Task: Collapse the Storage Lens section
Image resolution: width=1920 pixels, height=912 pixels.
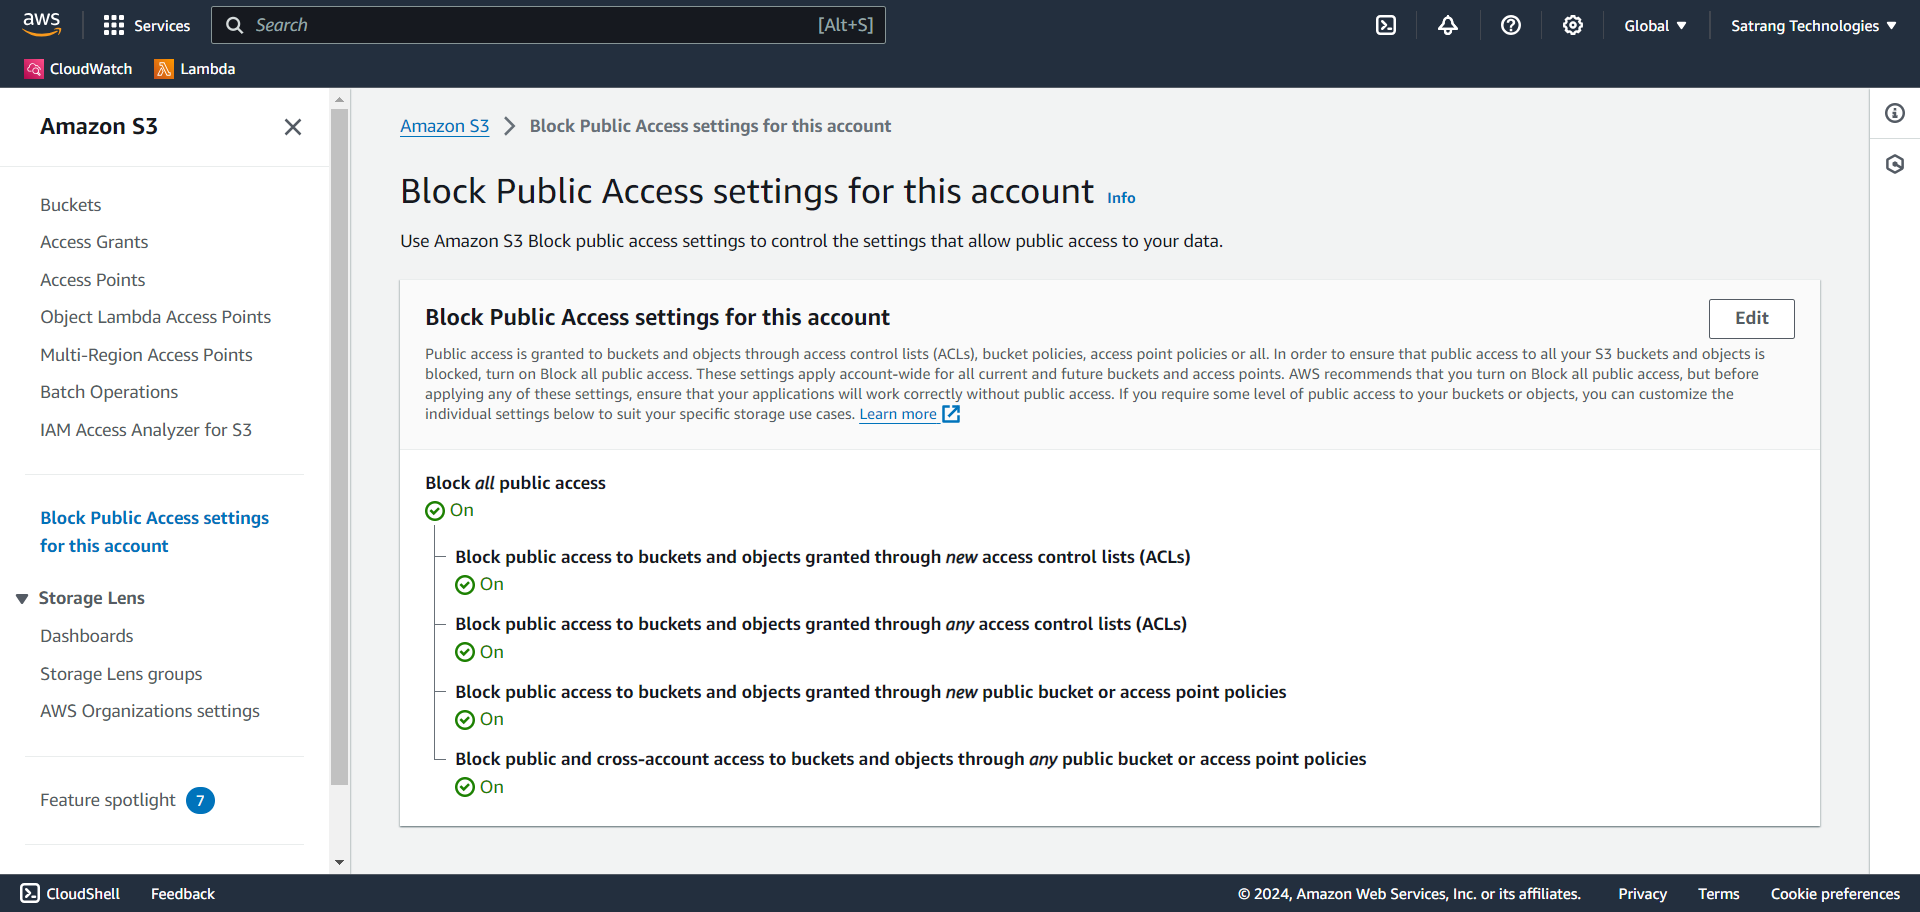Action: [x=22, y=598]
